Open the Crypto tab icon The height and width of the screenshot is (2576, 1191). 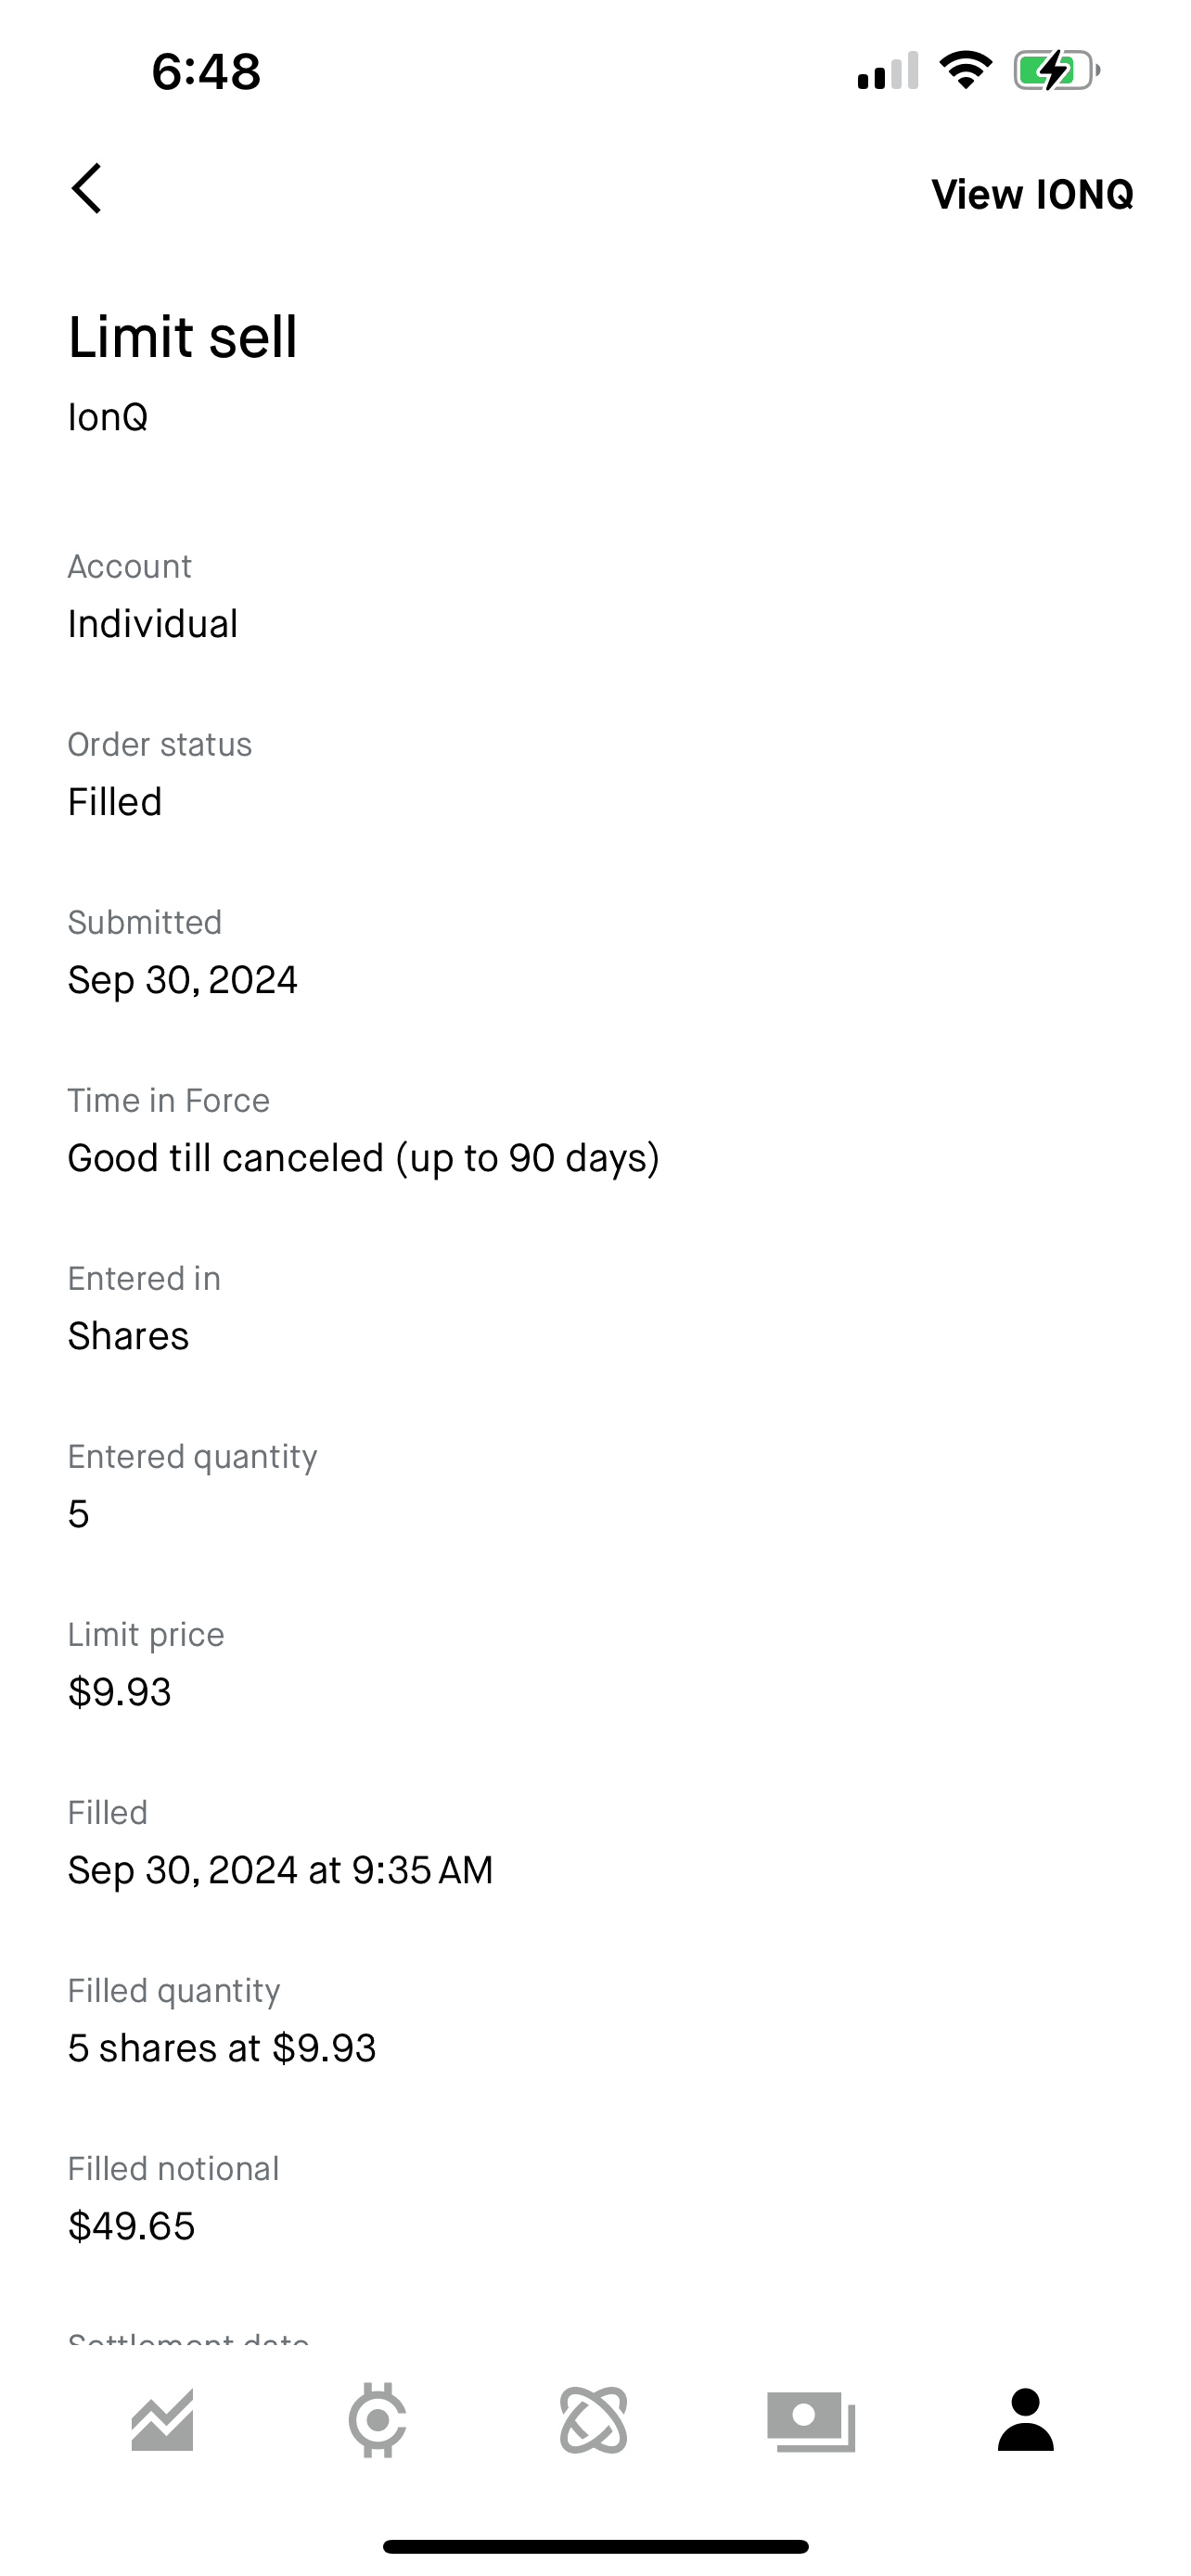tap(377, 2421)
